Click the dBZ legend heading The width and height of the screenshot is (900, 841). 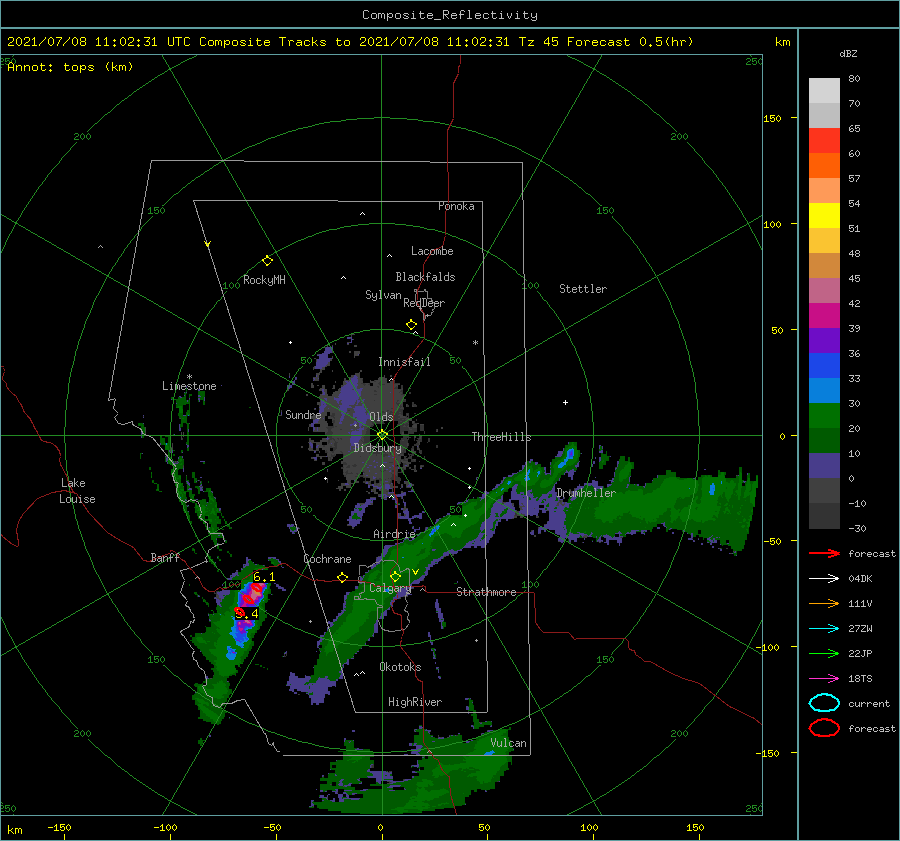(x=848, y=53)
